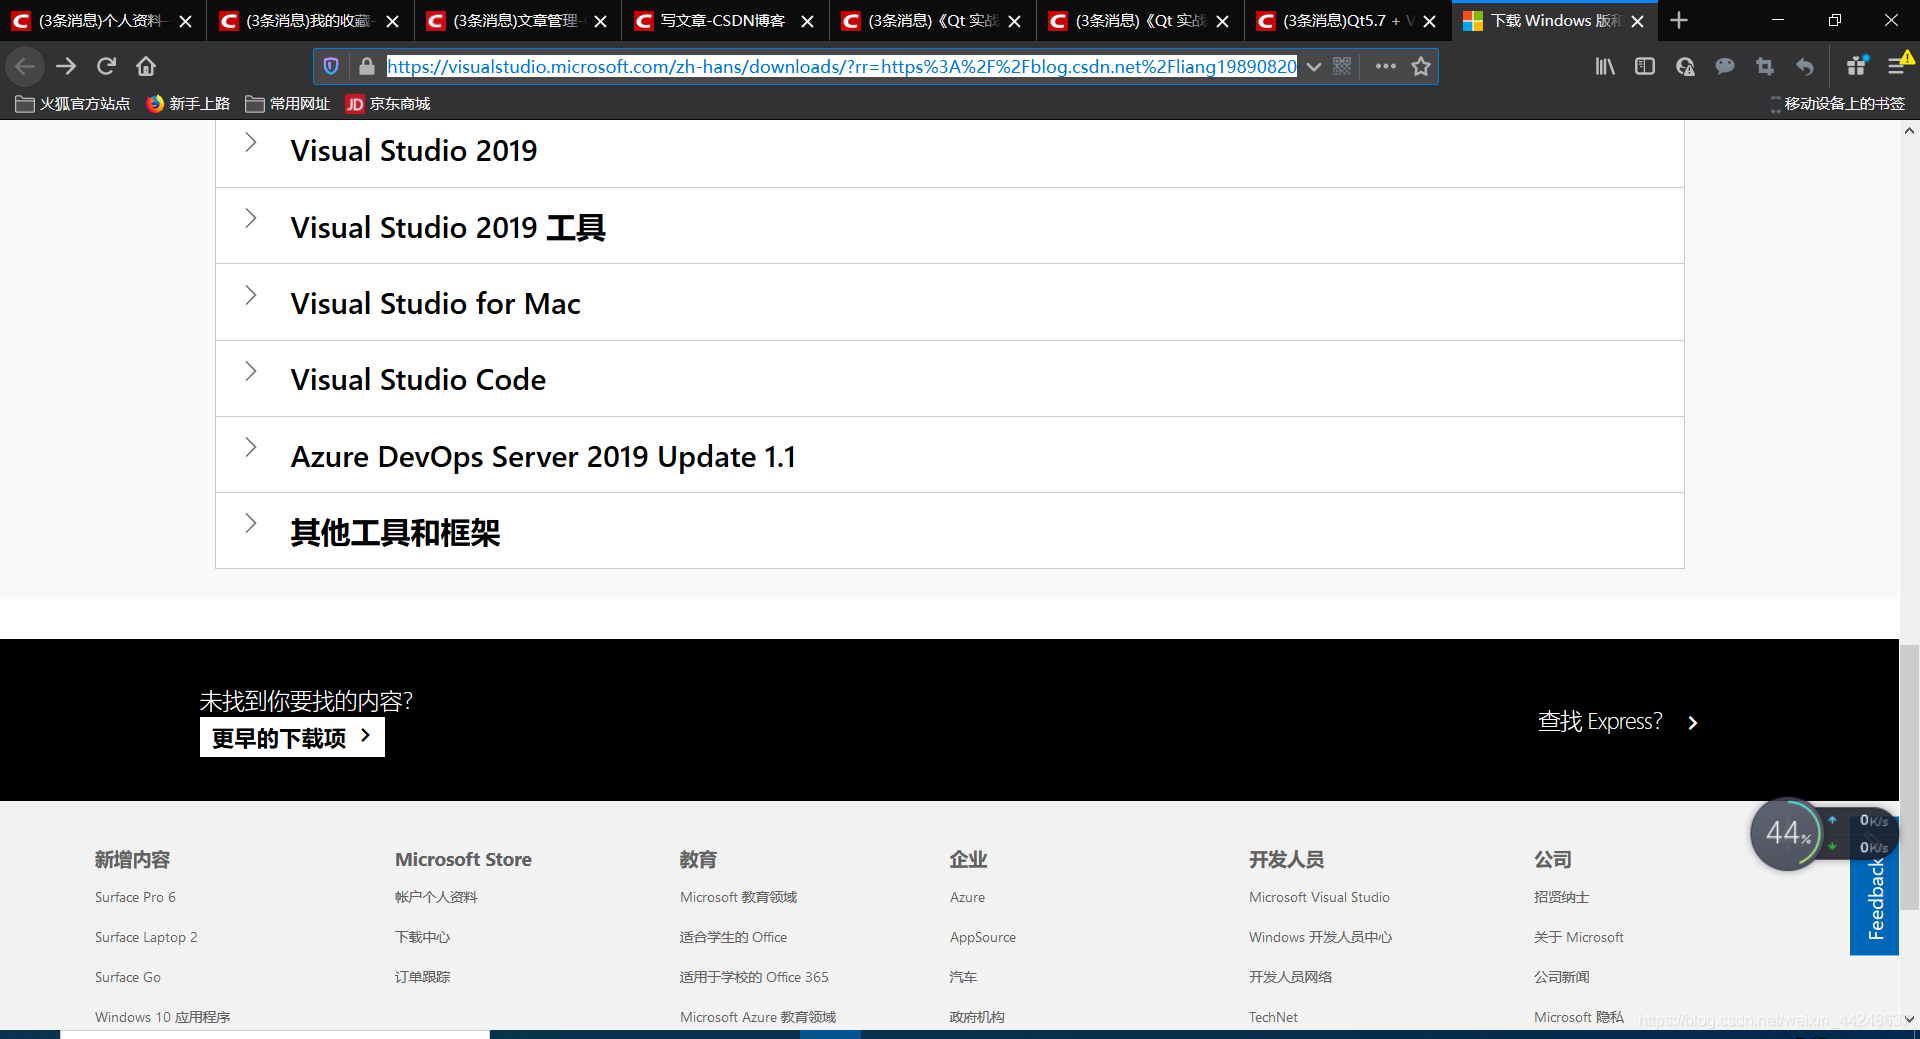Open a new browser tab
Screen dimensions: 1920x1039
(1679, 20)
